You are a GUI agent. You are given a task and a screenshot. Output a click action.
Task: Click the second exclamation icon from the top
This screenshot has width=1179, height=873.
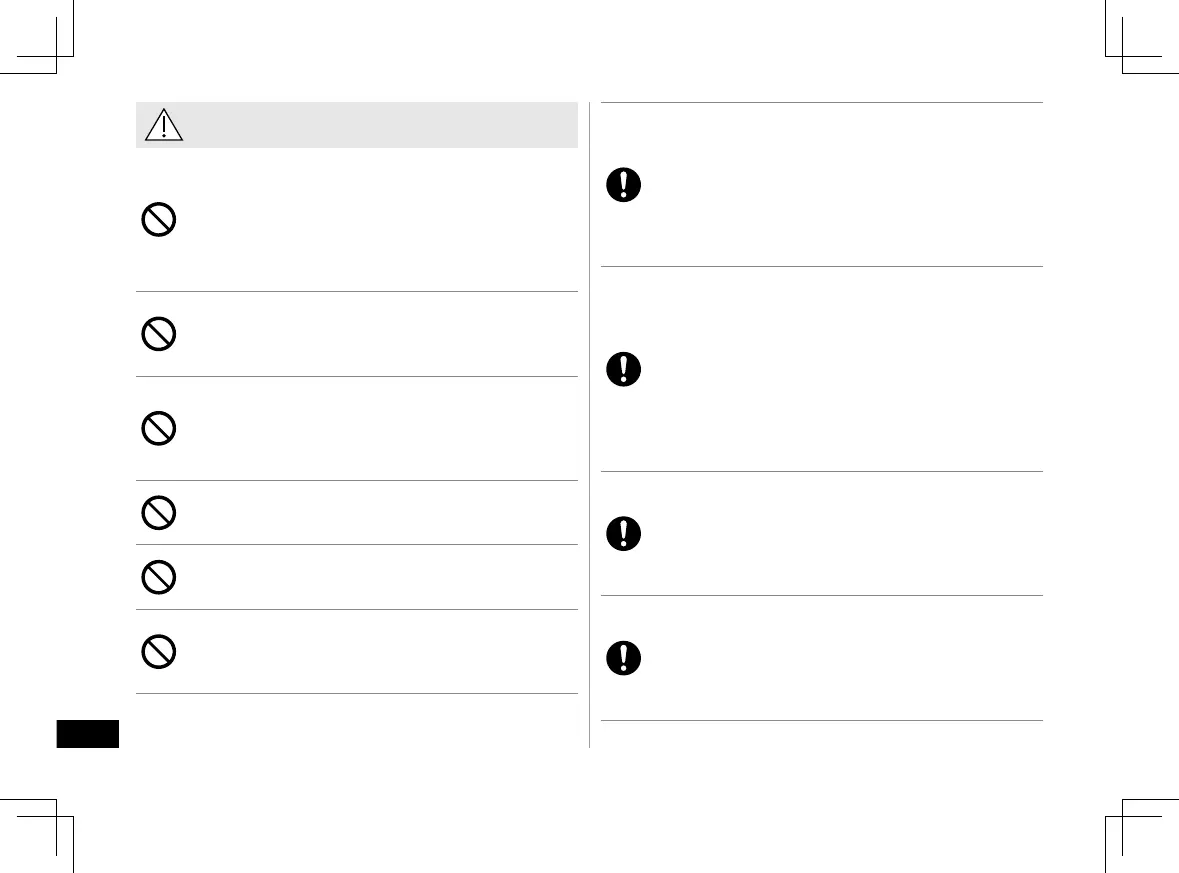click(624, 369)
